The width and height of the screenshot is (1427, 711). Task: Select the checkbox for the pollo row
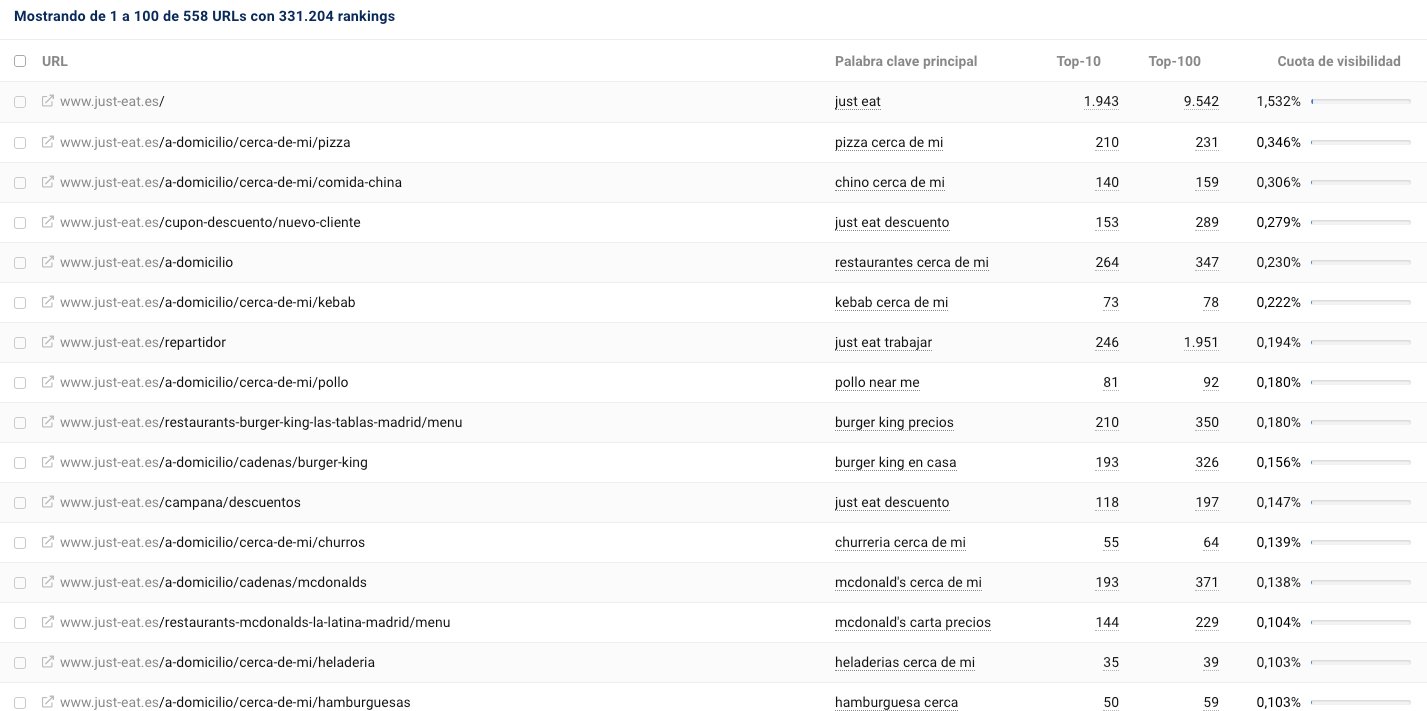20,382
